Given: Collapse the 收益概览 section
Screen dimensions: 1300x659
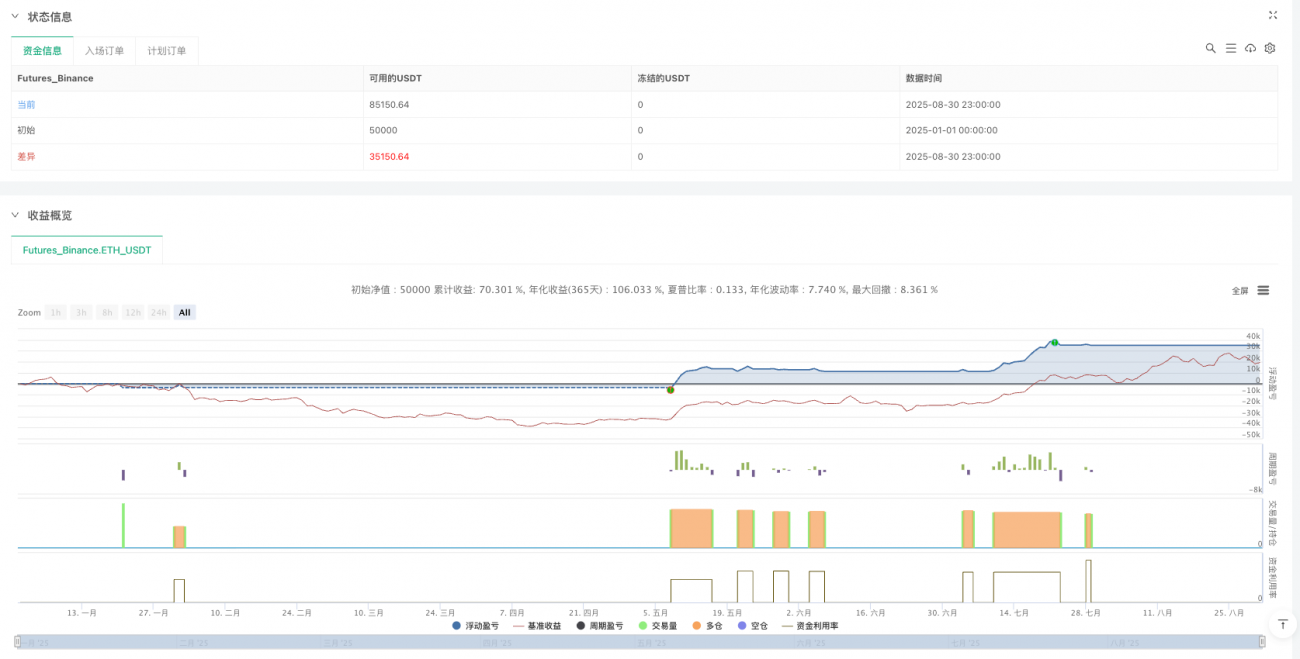Looking at the screenshot, I should pos(14,215).
